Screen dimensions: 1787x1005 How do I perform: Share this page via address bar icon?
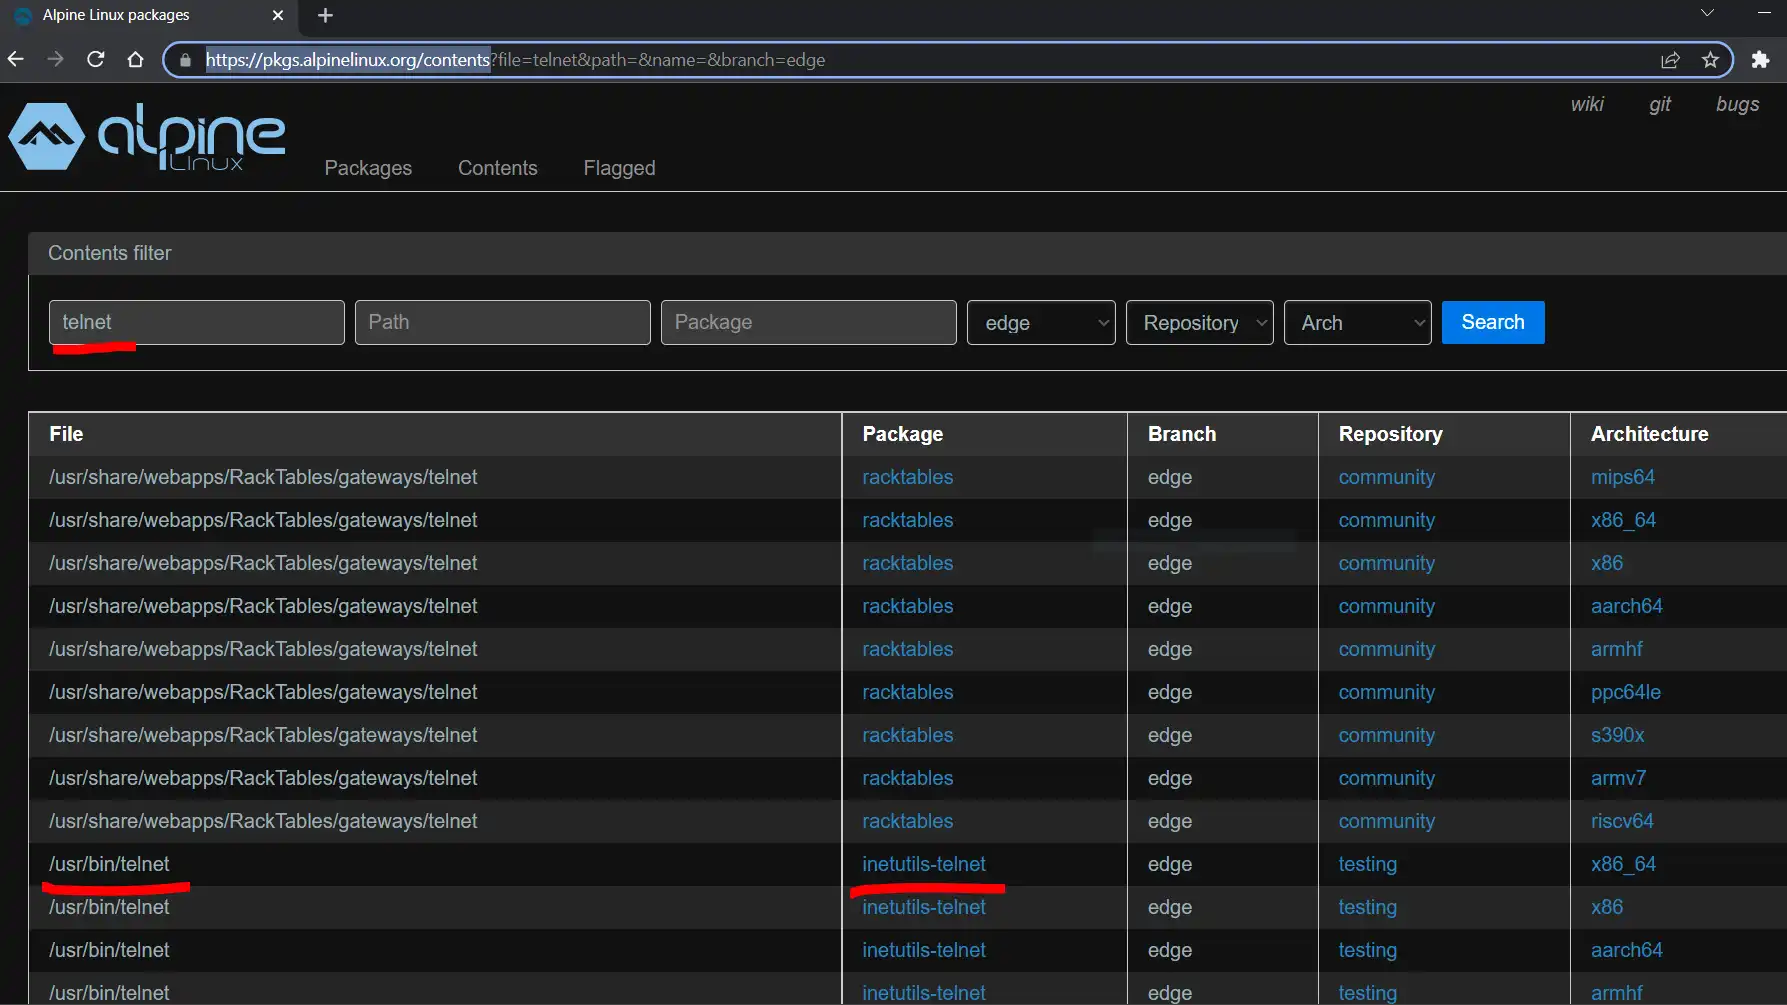coord(1670,60)
